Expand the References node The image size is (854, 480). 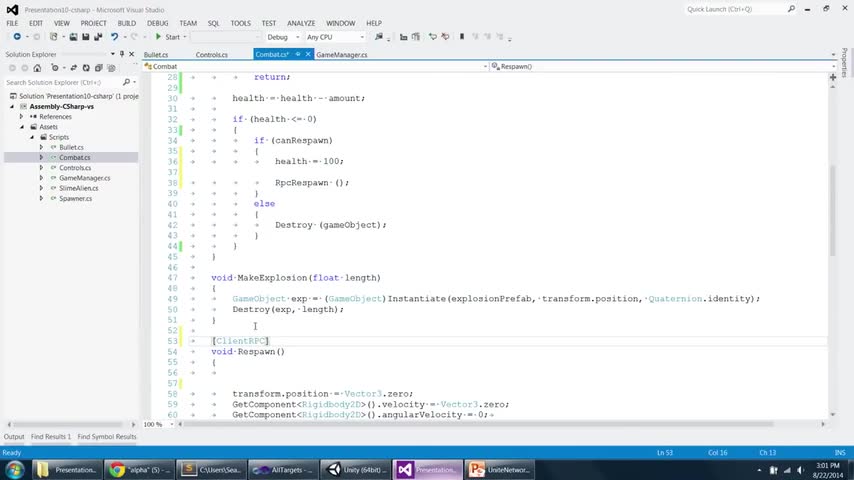[22, 117]
